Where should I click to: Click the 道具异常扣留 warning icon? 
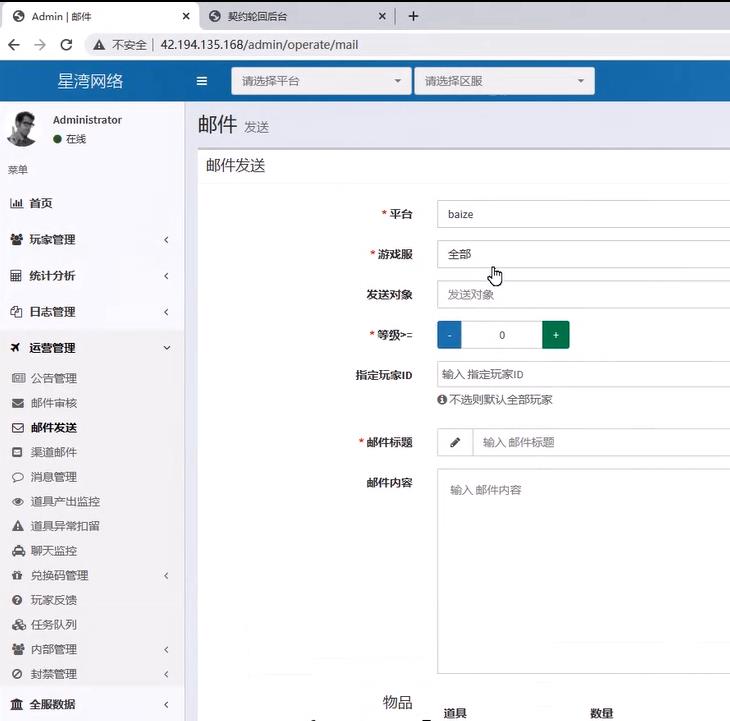18,526
